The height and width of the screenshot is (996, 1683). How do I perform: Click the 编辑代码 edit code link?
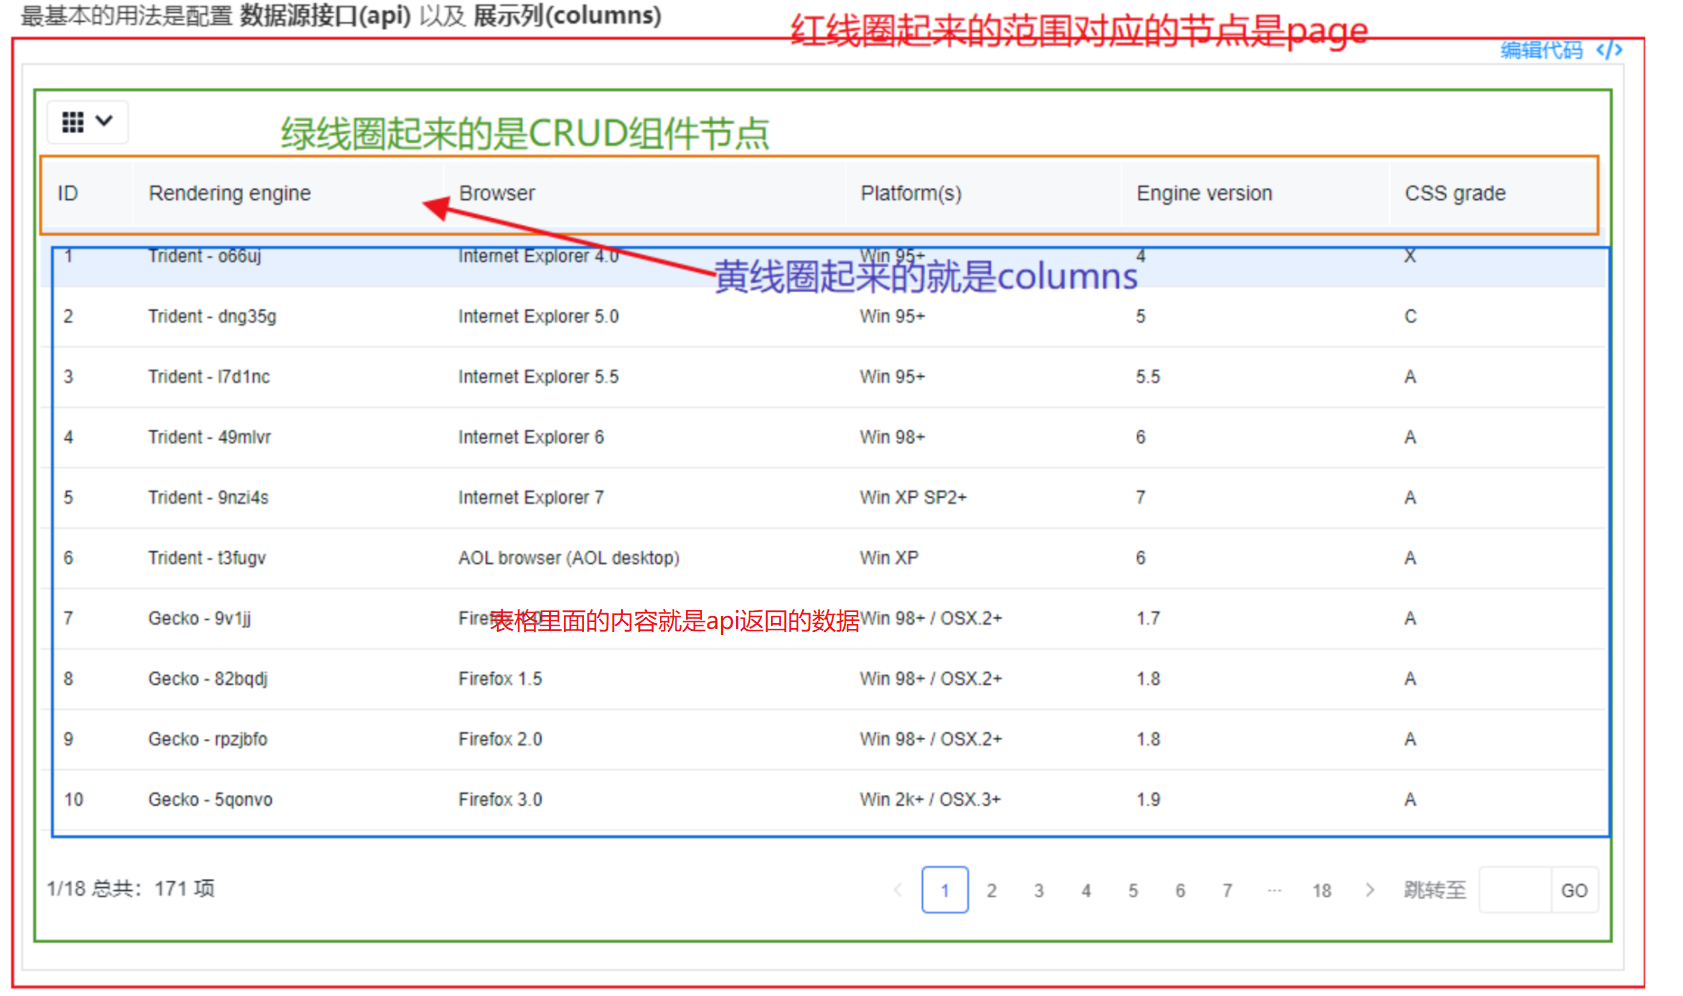pyautogui.click(x=1561, y=50)
